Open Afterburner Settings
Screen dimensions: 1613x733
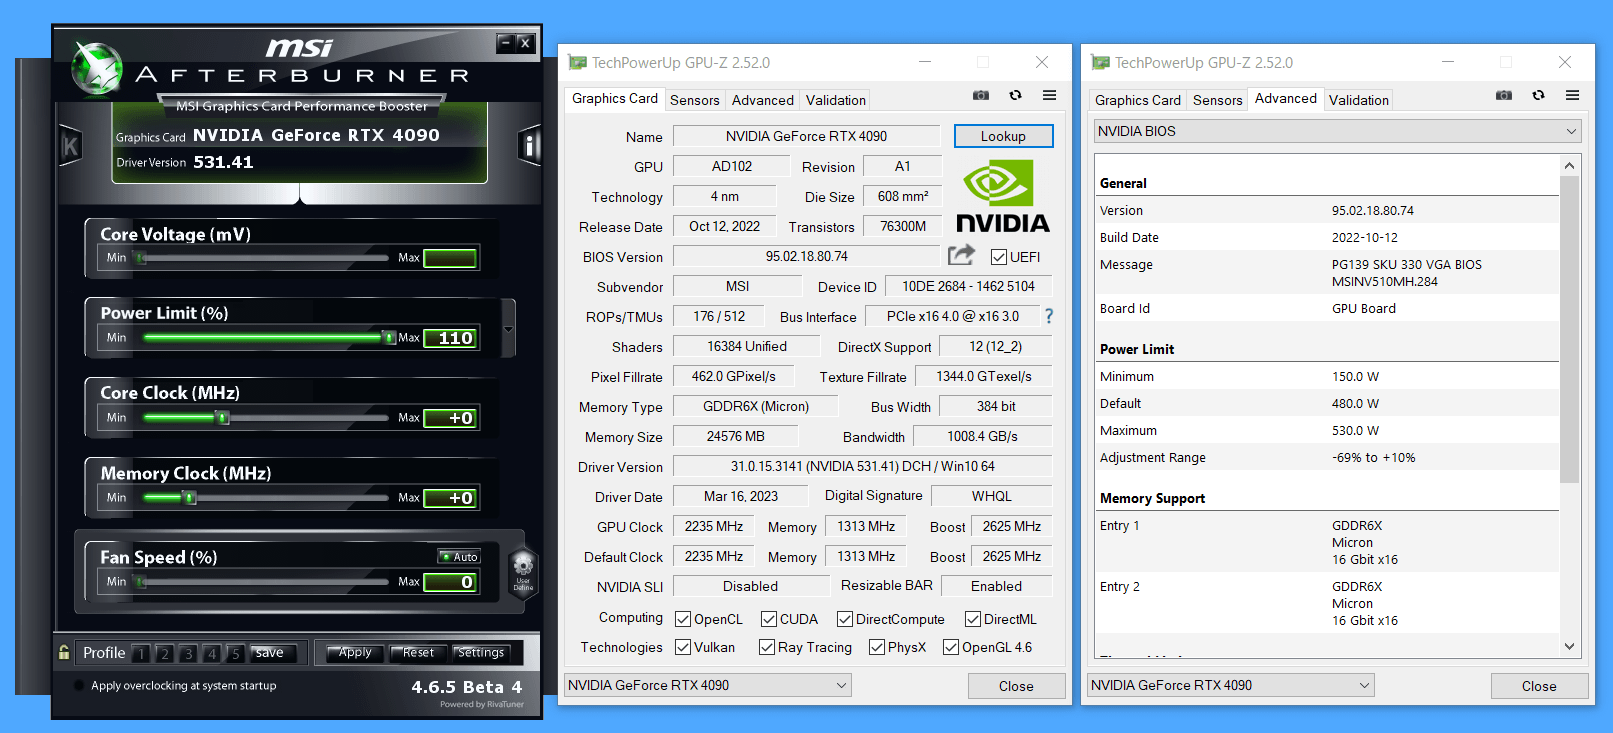point(481,653)
